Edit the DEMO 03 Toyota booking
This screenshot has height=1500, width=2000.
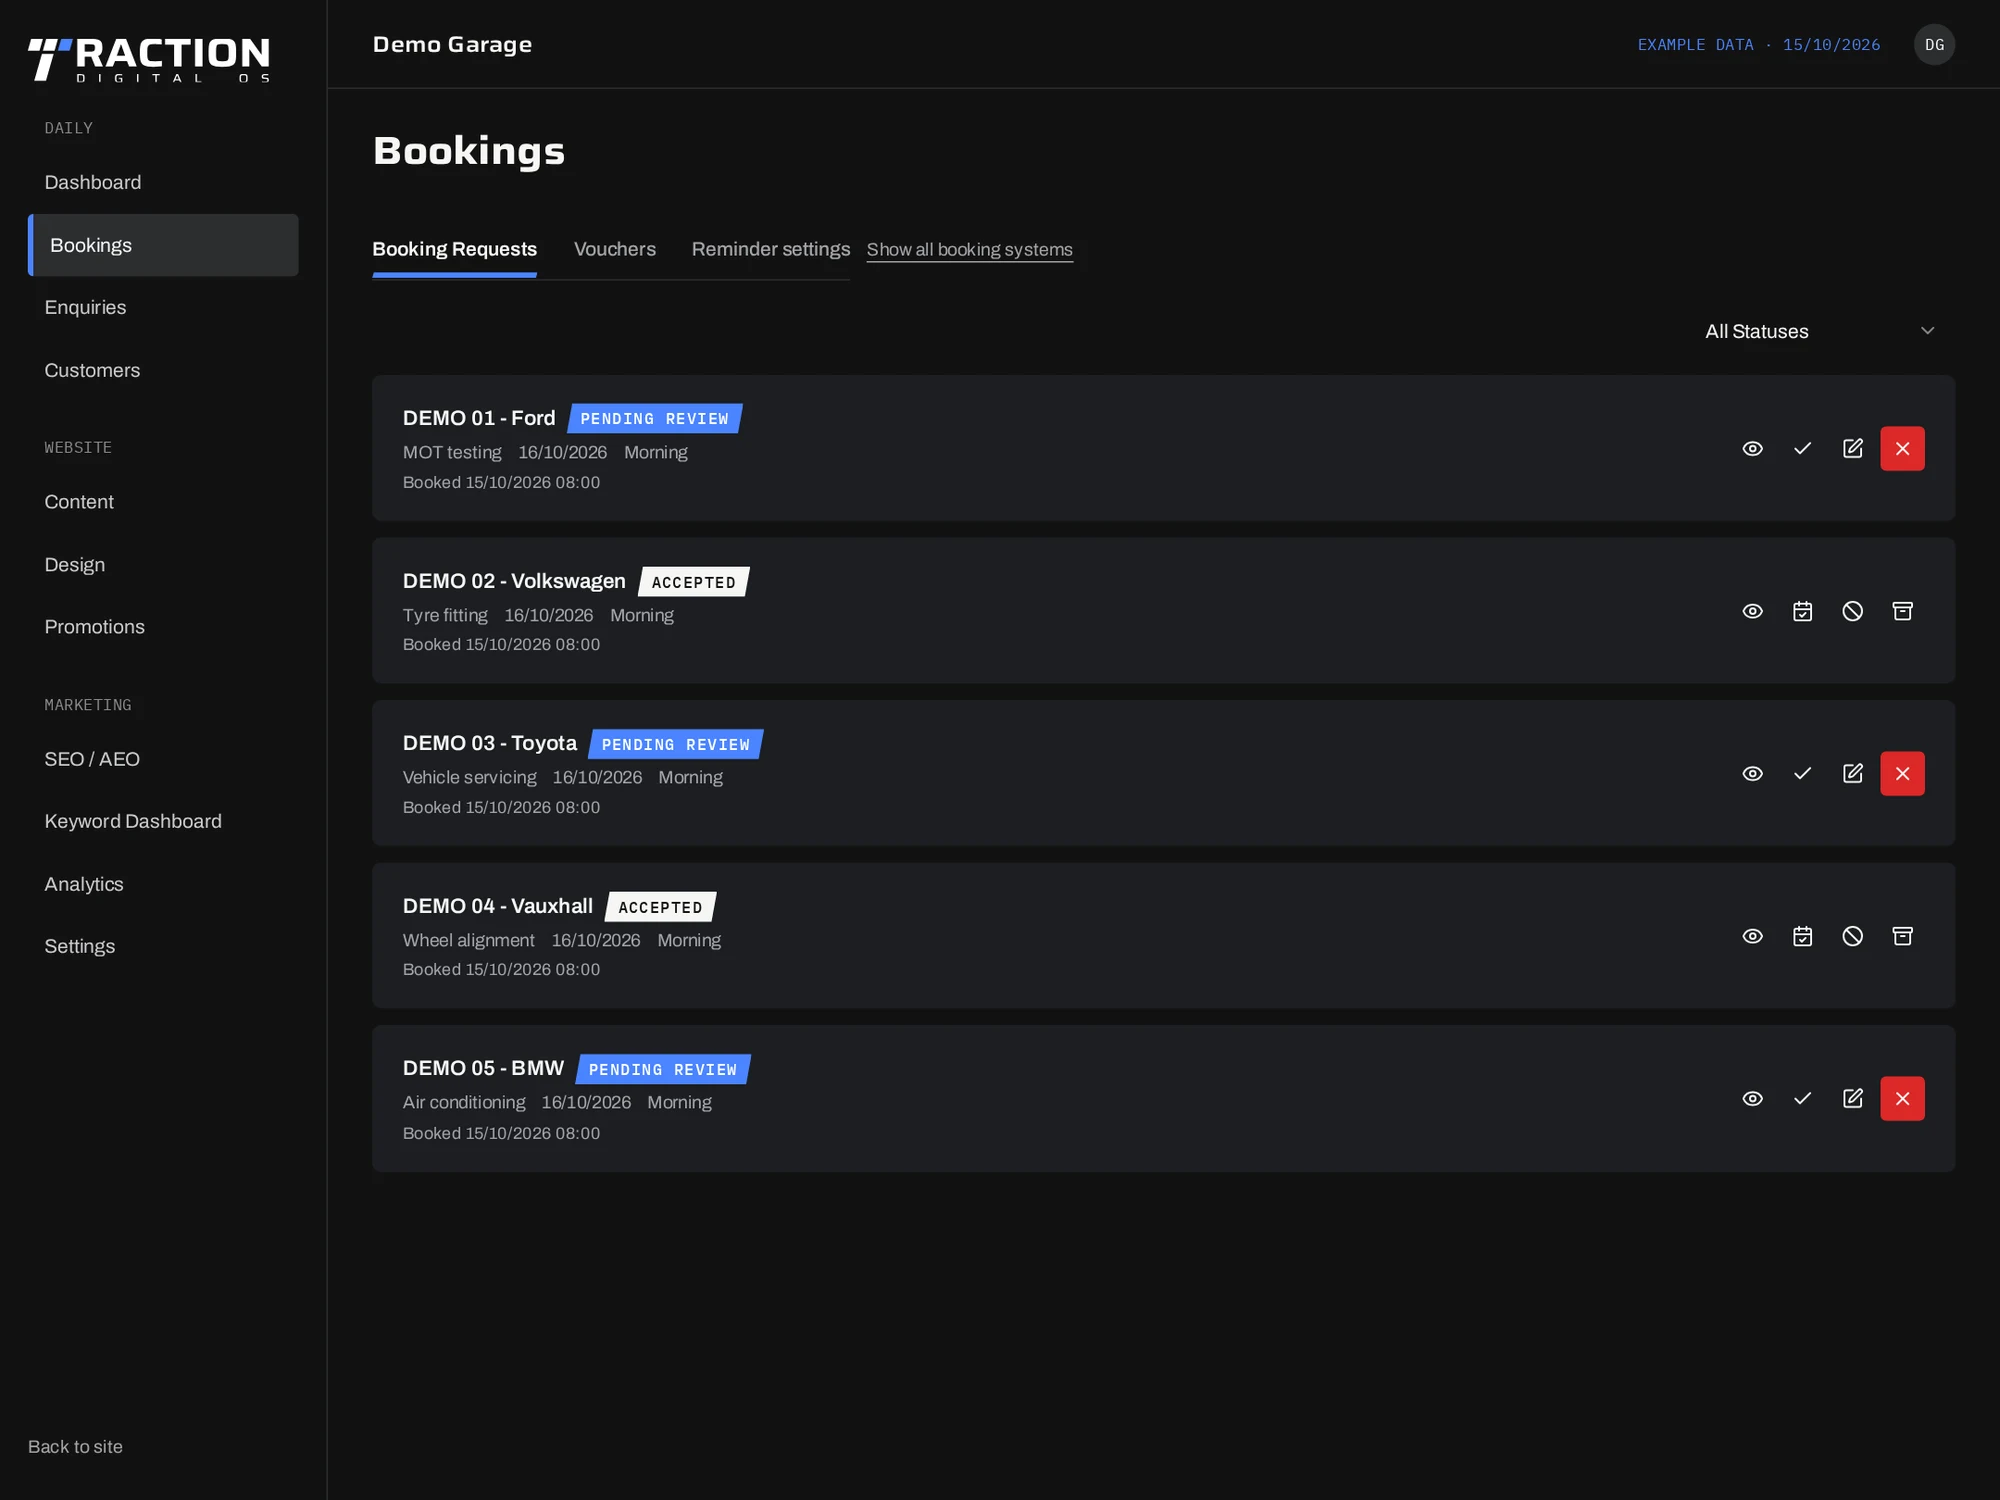point(1852,773)
